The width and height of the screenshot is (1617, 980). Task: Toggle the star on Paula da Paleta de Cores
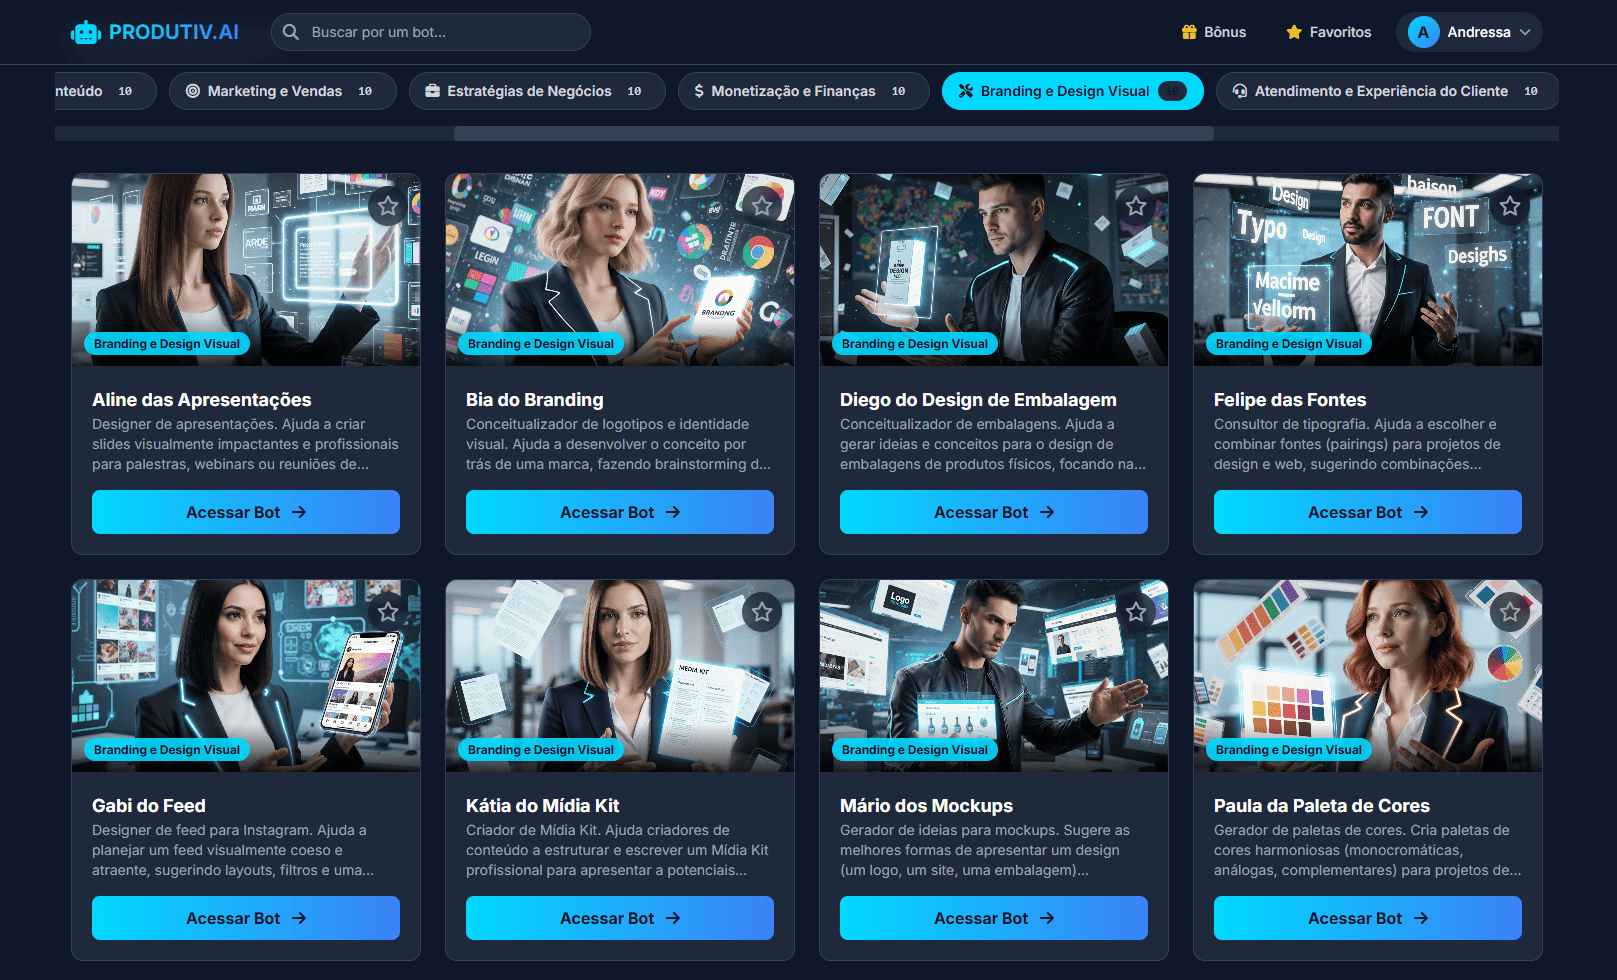point(1510,612)
